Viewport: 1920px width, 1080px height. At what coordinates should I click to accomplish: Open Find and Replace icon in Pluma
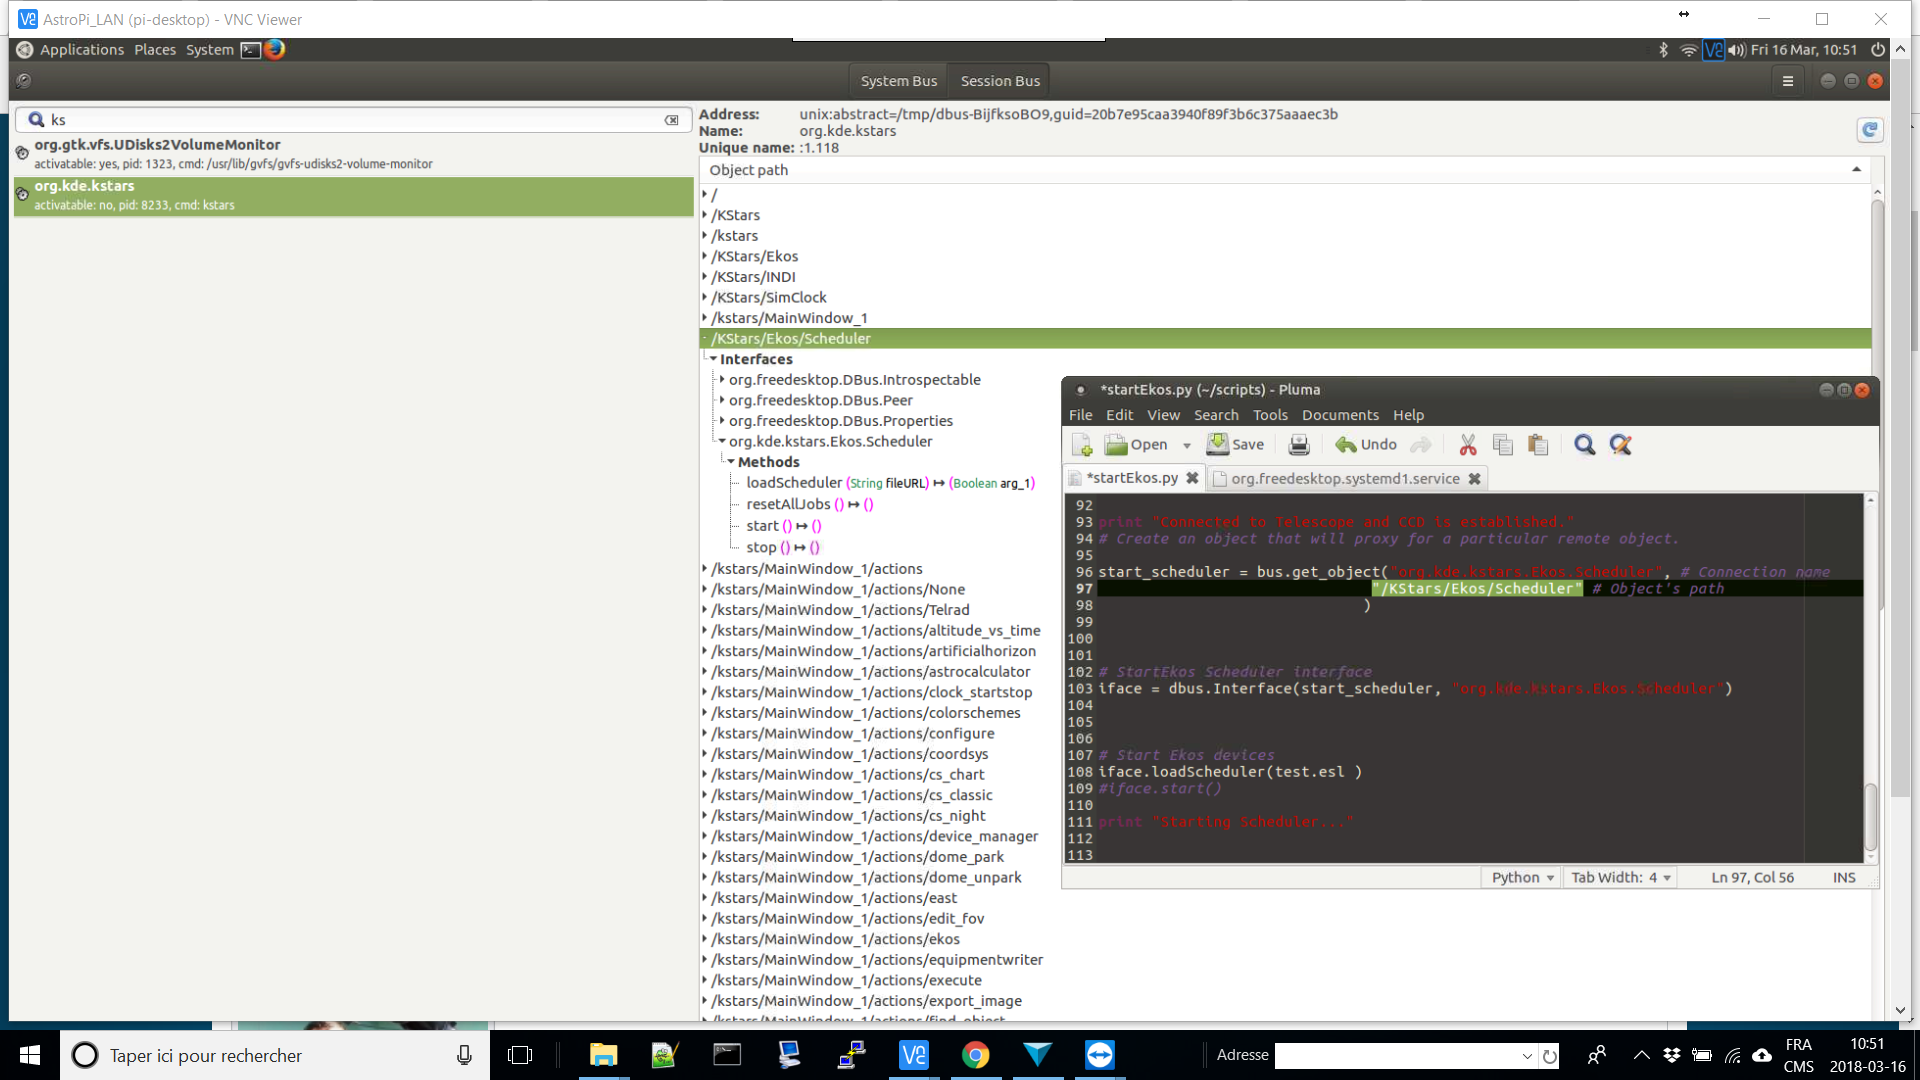tap(1620, 445)
